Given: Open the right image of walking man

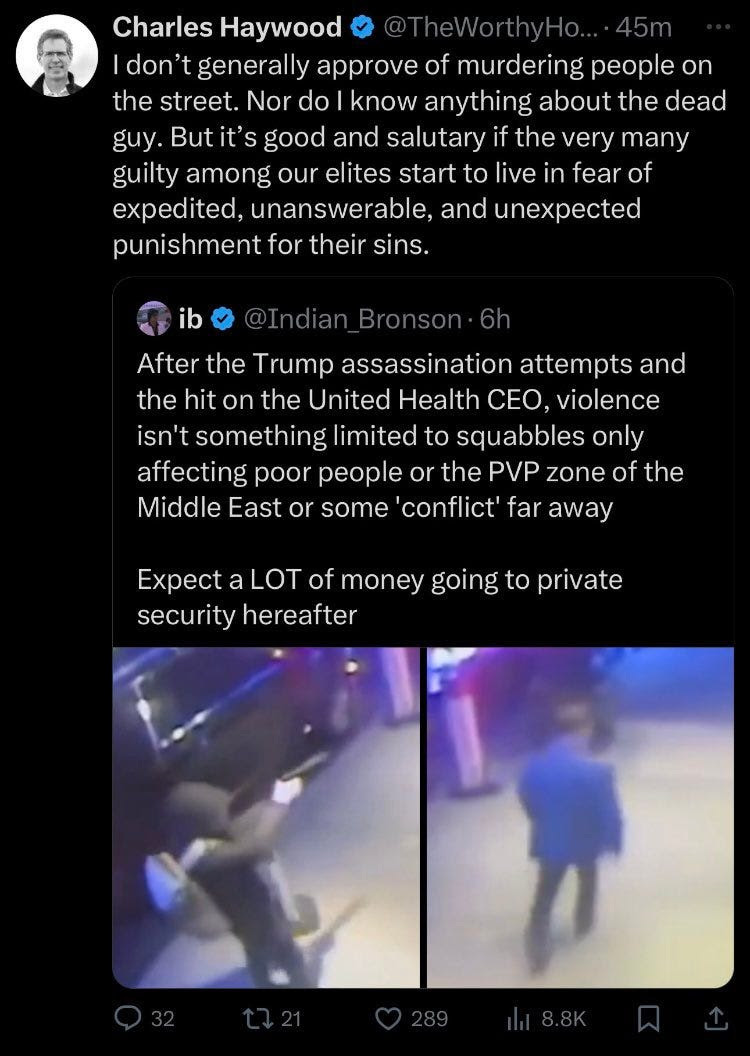Looking at the screenshot, I should (580, 818).
